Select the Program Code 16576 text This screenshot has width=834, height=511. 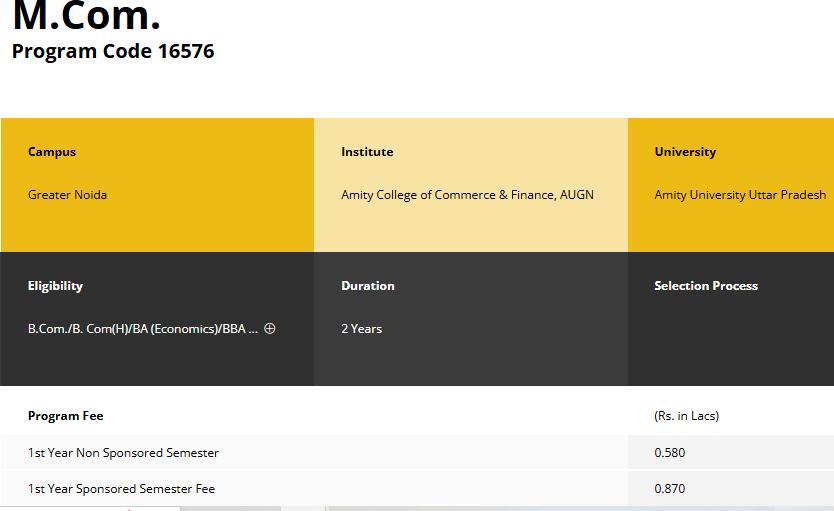(113, 51)
